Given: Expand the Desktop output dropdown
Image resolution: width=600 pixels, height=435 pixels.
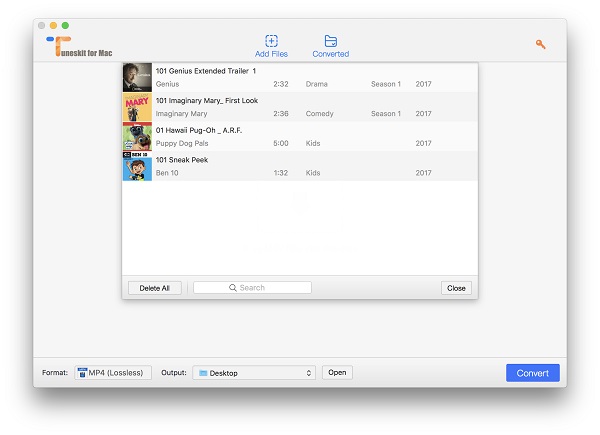Looking at the screenshot, I should pyautogui.click(x=254, y=373).
